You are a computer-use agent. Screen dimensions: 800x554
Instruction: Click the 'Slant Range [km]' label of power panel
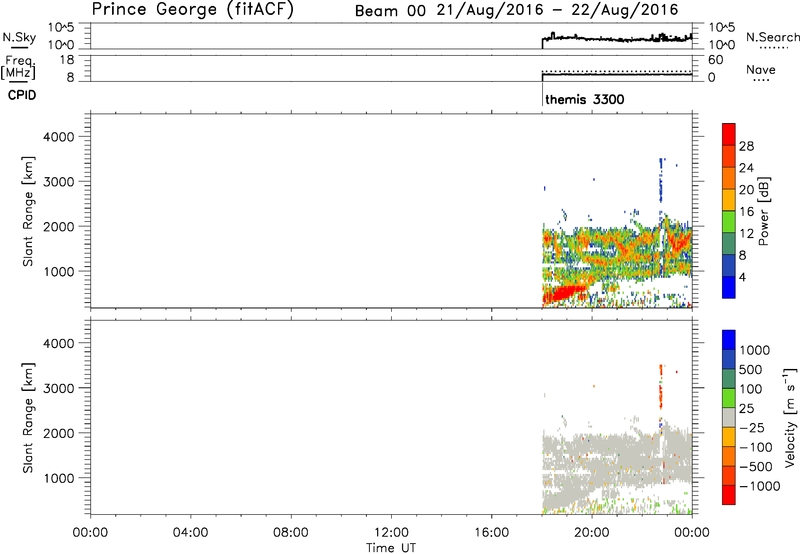pos(28,211)
